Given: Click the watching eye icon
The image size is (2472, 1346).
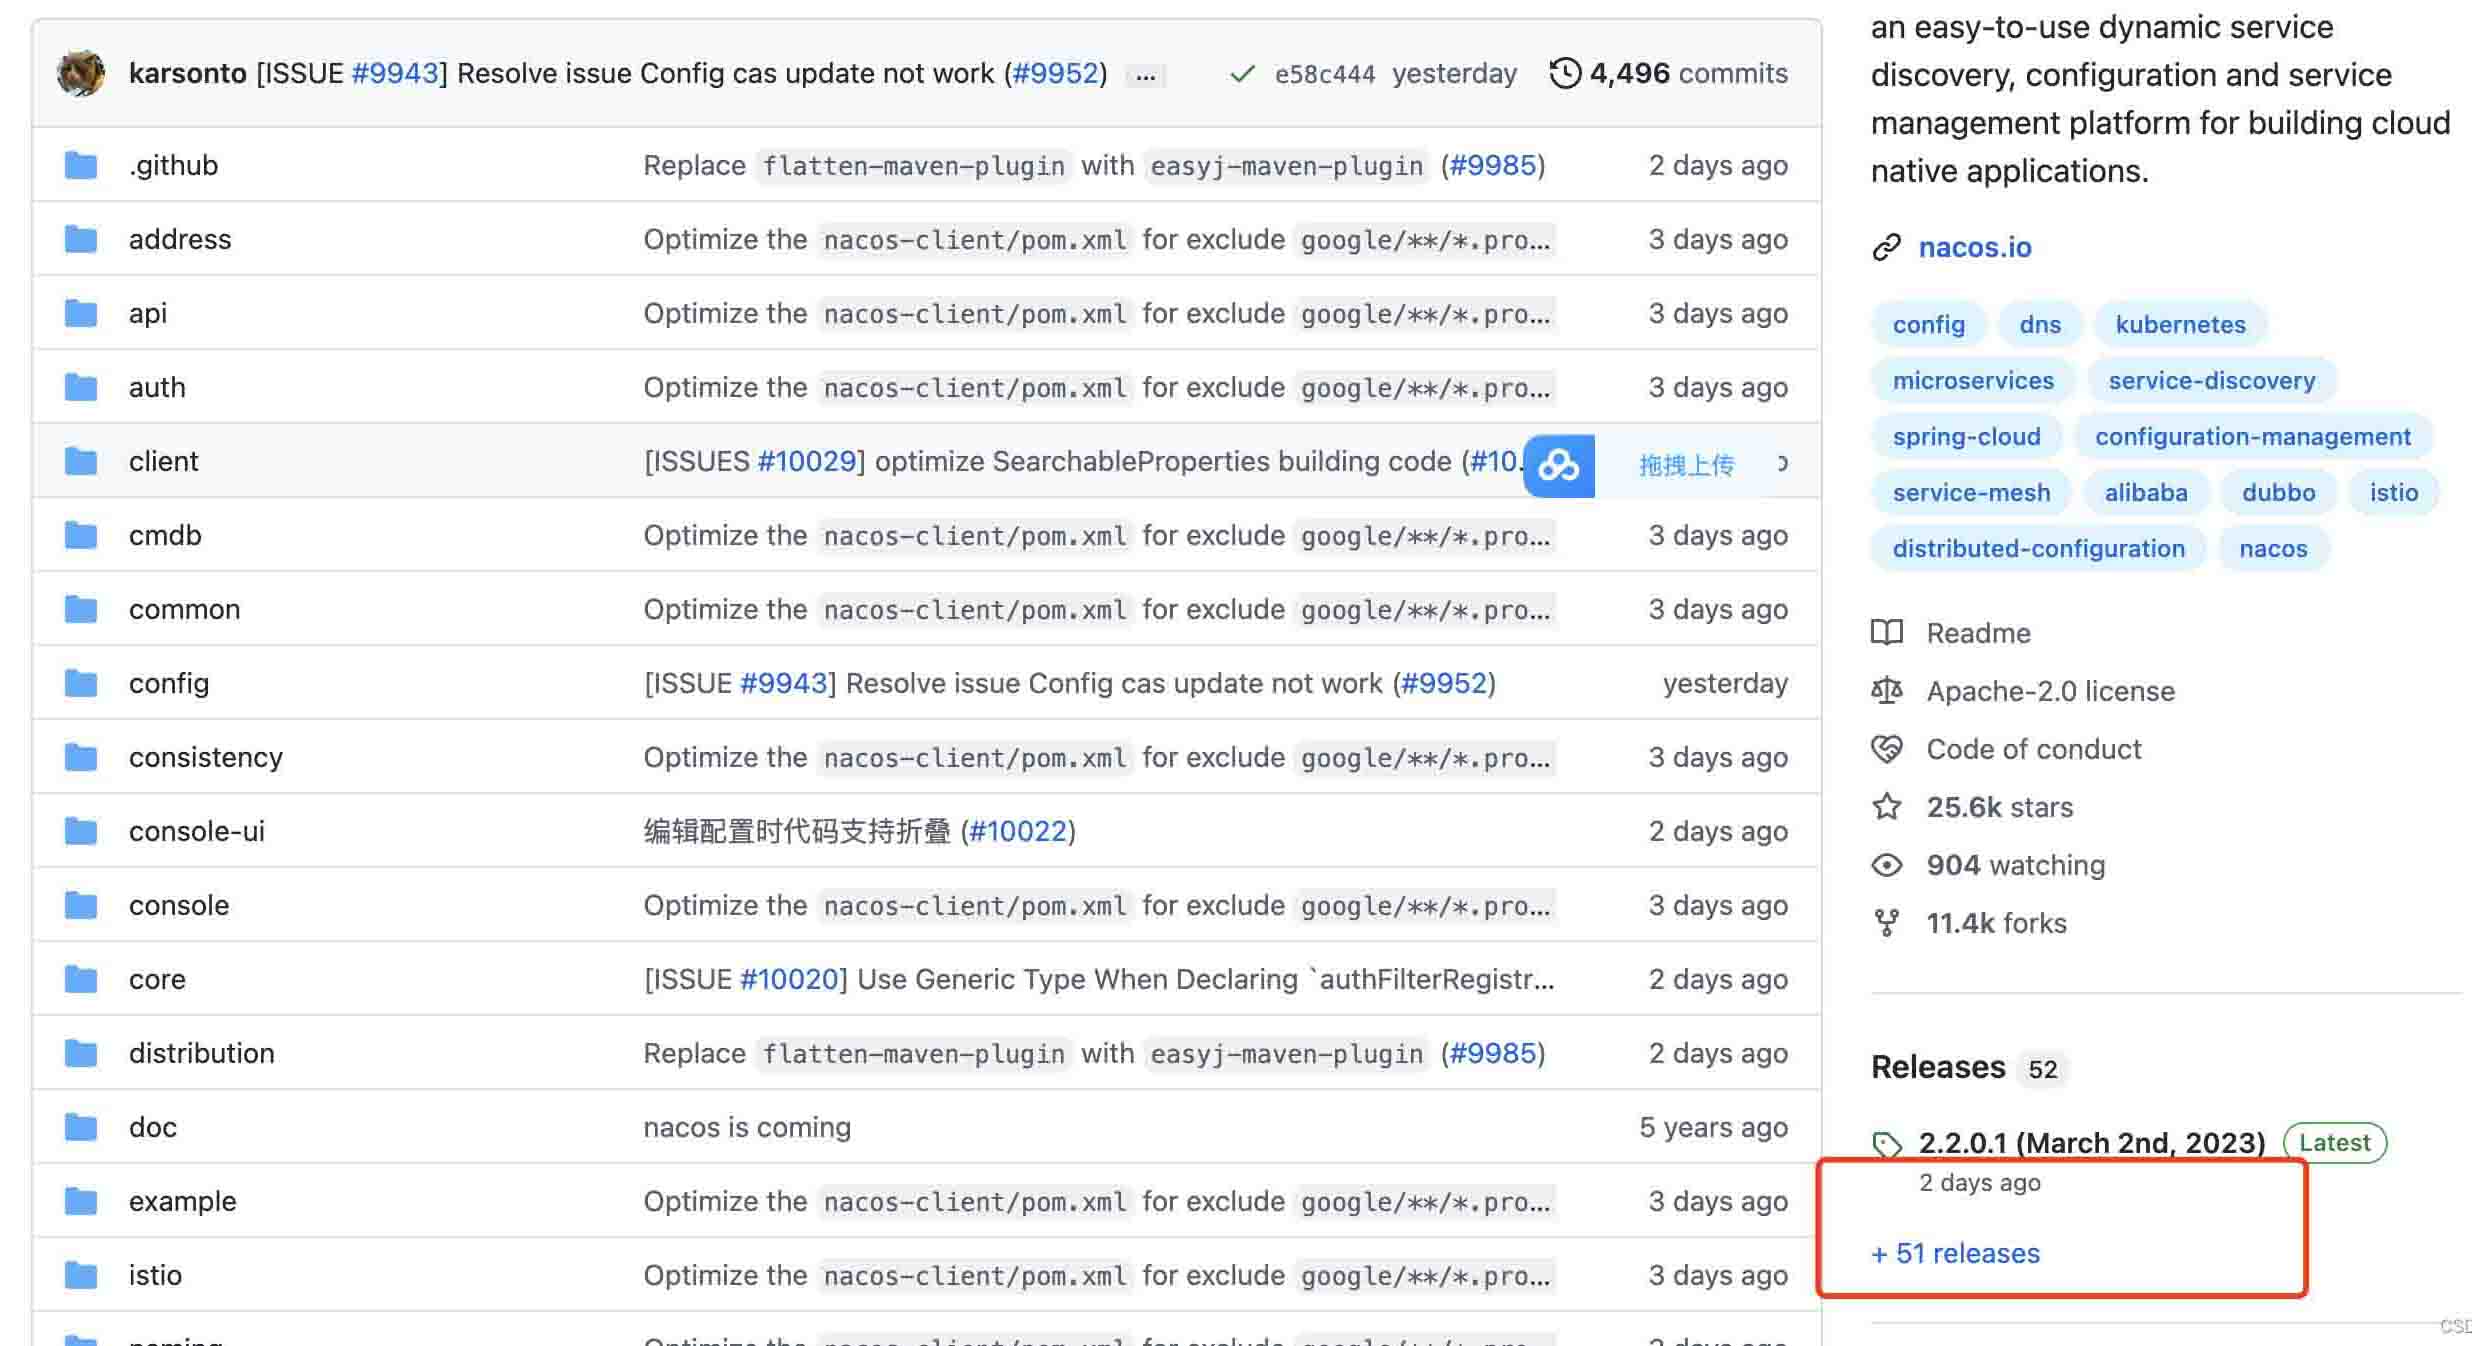Looking at the screenshot, I should click(1887, 864).
